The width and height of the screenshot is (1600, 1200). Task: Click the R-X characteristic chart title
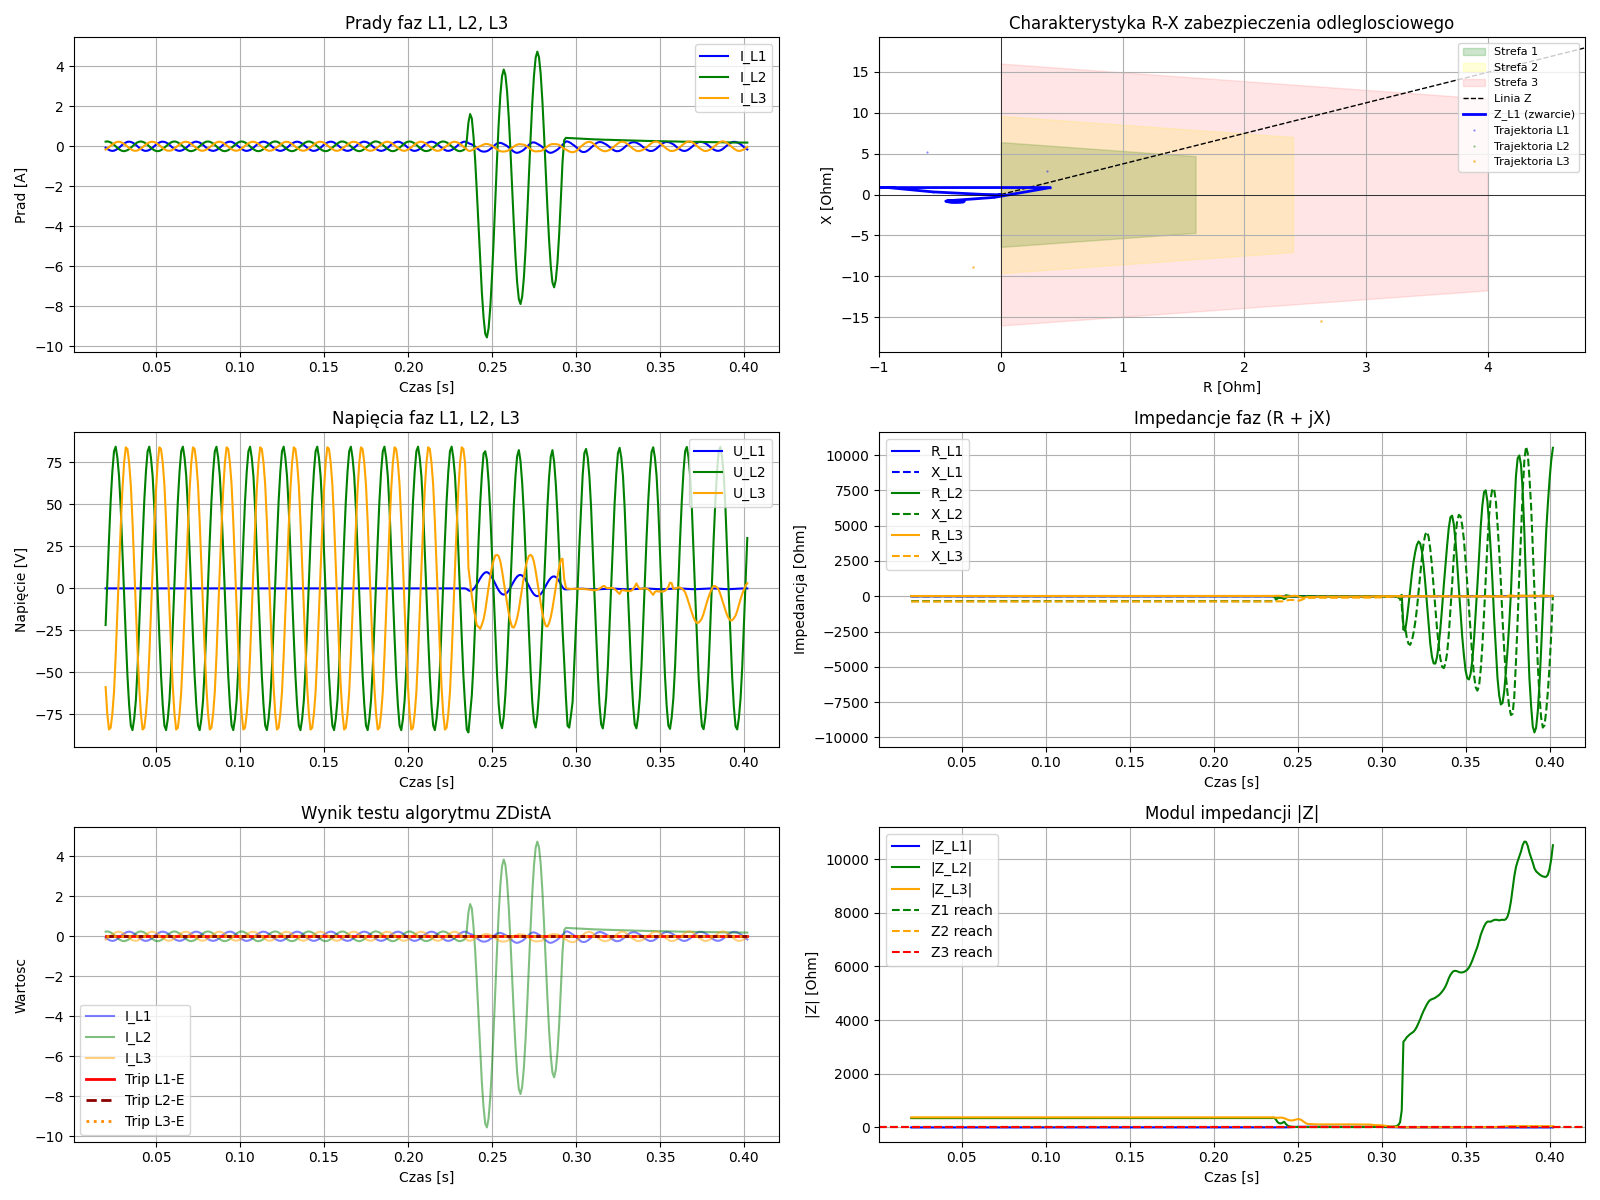click(1231, 23)
